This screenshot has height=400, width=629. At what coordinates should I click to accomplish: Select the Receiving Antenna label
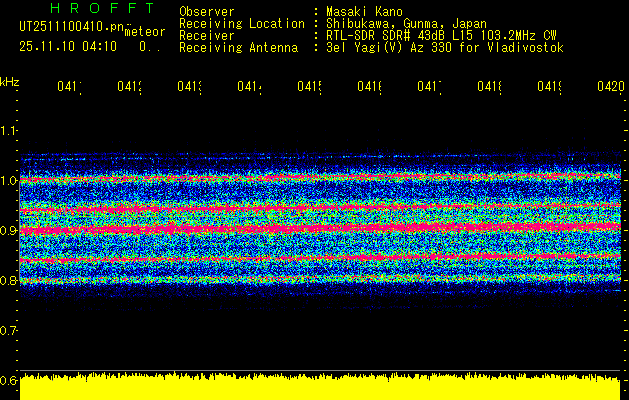tap(239, 47)
